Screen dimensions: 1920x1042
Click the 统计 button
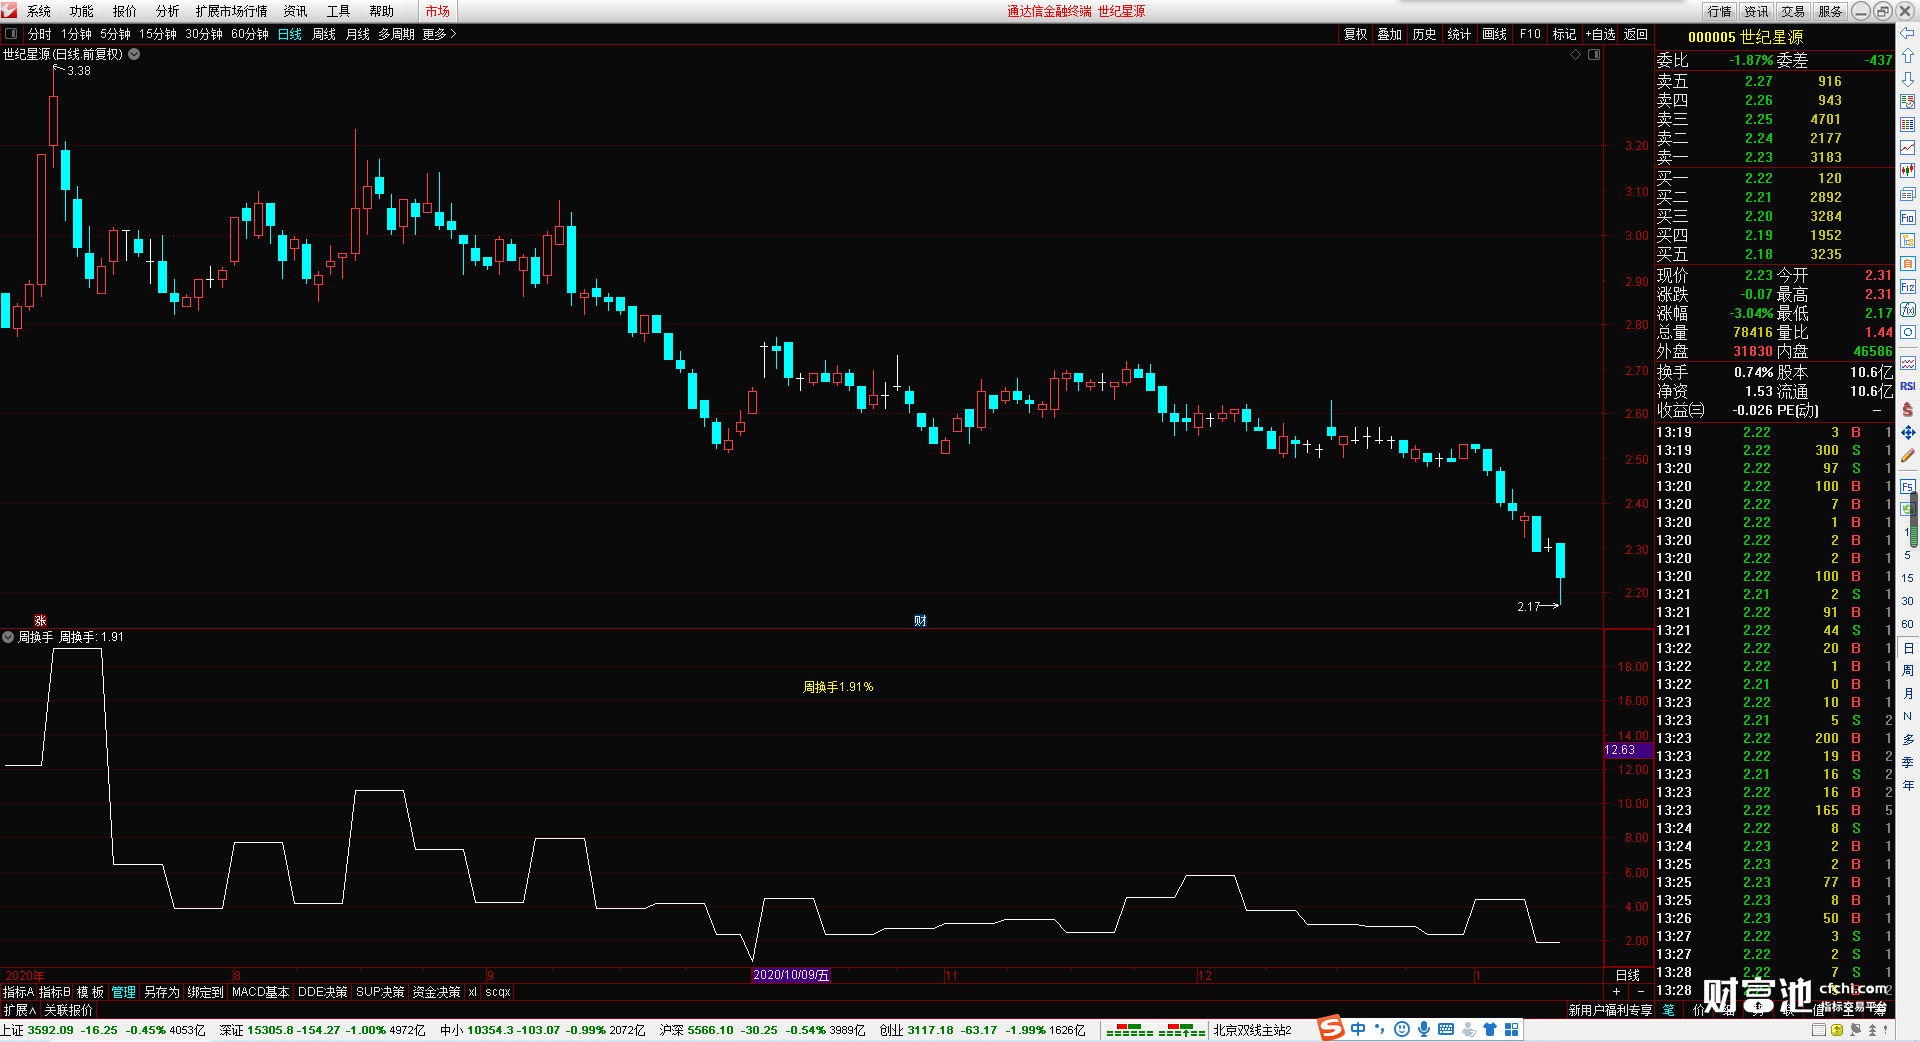(1459, 34)
